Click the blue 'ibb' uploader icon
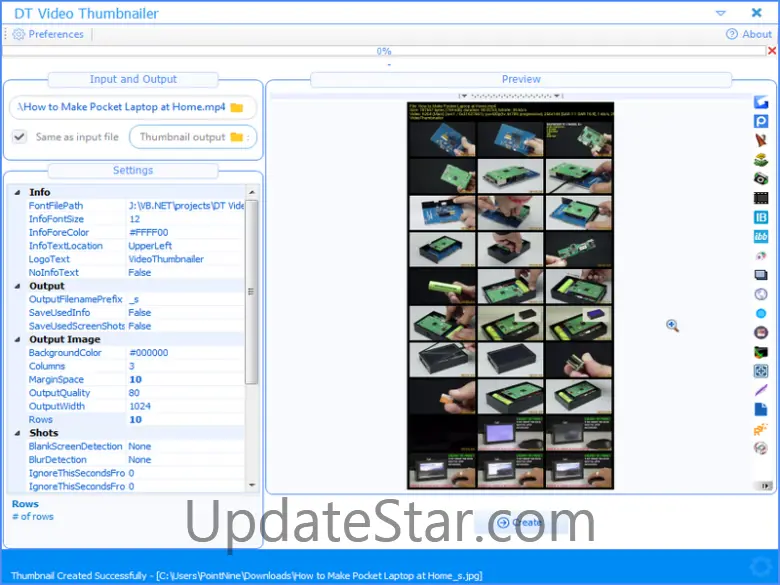This screenshot has width=780, height=585. click(761, 236)
